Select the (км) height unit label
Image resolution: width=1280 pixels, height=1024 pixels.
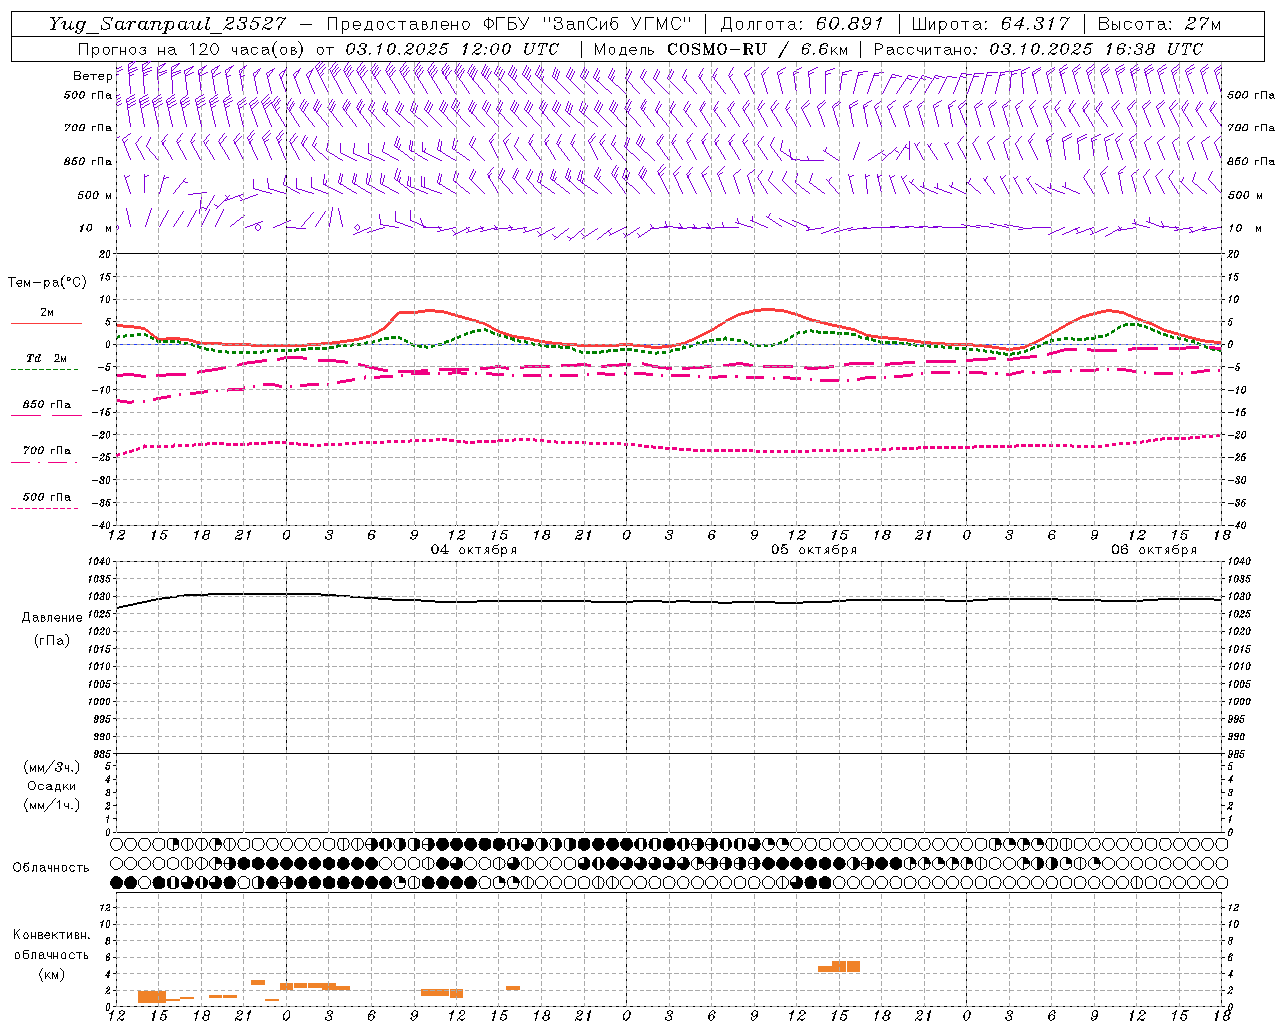pos(52,974)
